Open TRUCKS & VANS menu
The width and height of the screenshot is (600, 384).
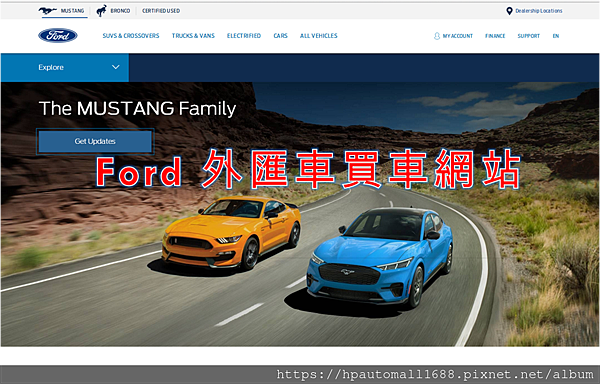point(193,36)
